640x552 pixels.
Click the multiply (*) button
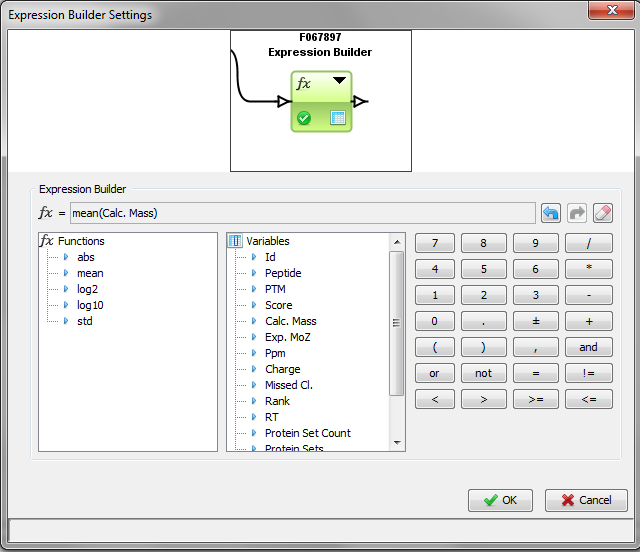589,269
